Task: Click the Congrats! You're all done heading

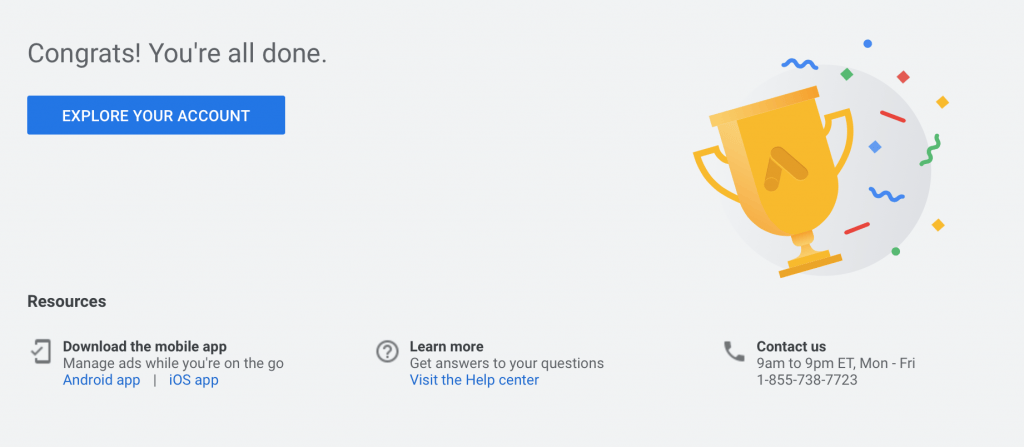Action: 177,54
